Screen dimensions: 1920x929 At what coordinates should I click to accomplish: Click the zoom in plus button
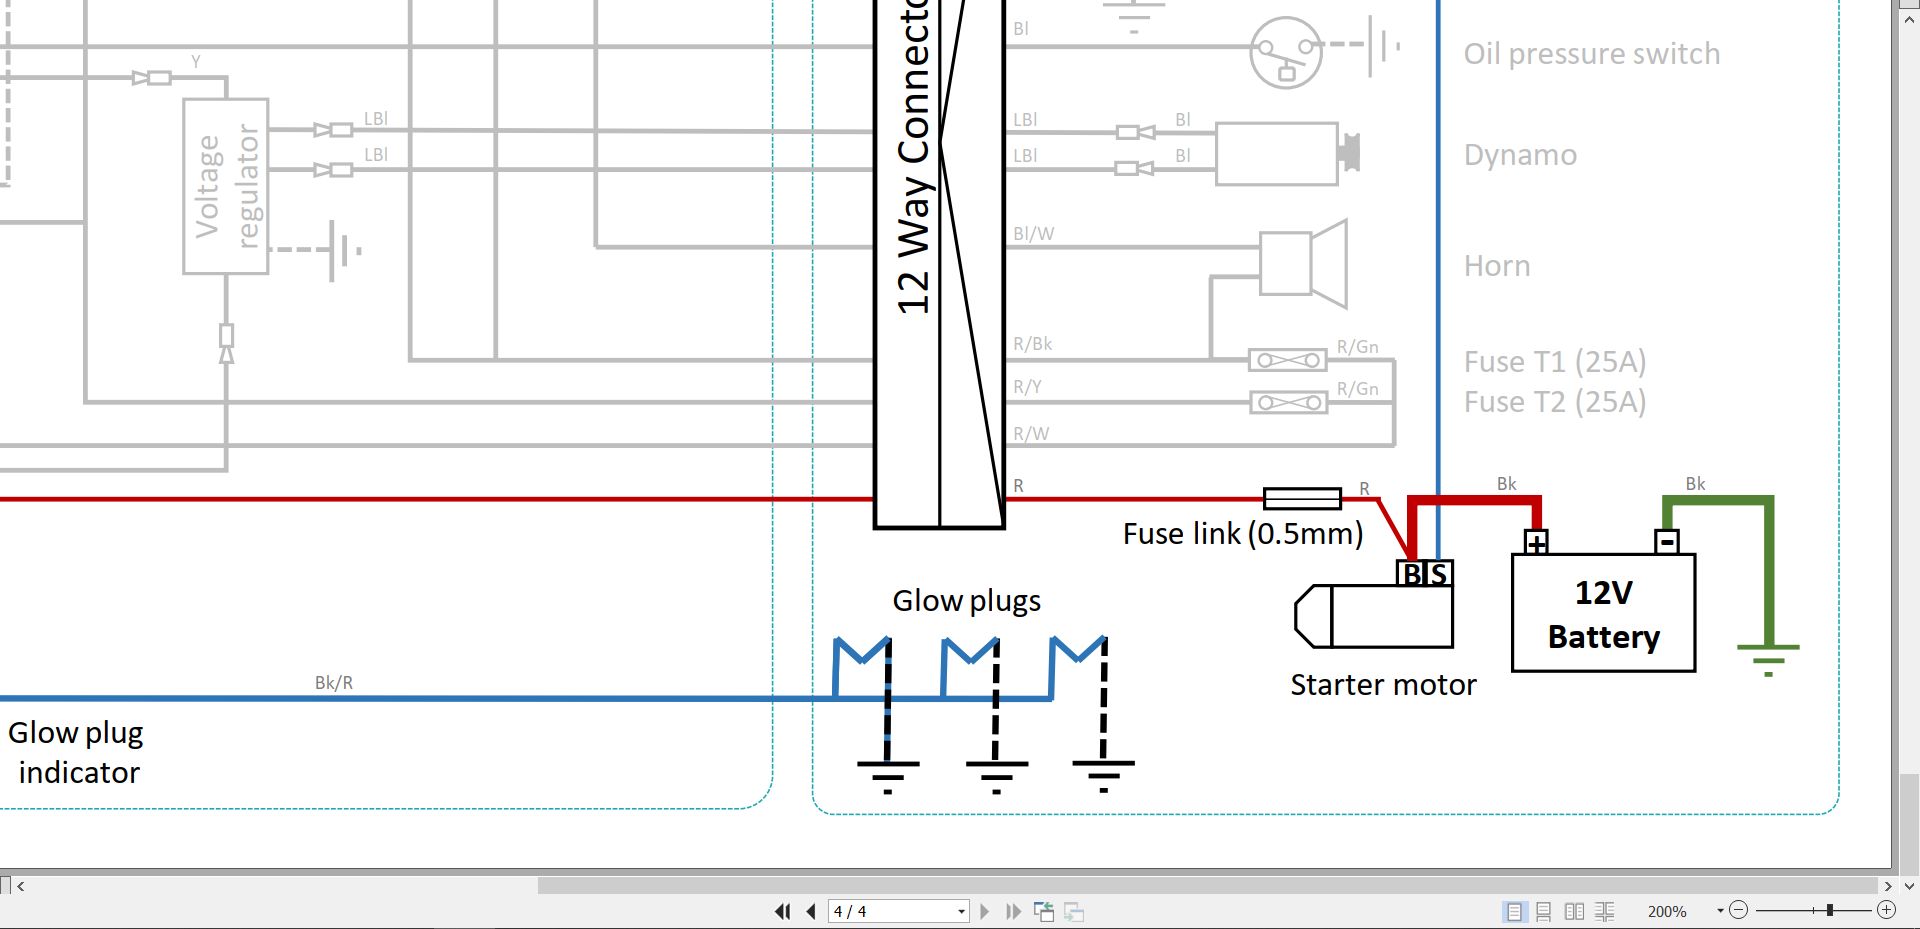(1886, 910)
